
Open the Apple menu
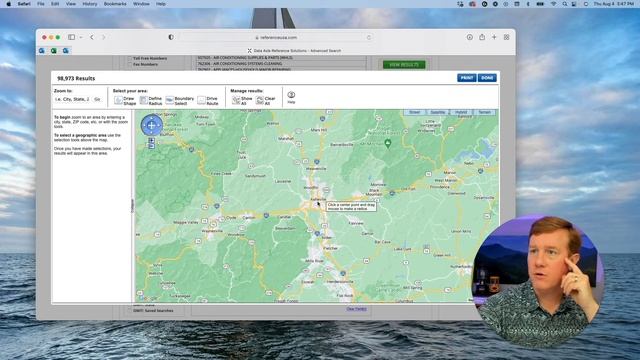point(9,4)
